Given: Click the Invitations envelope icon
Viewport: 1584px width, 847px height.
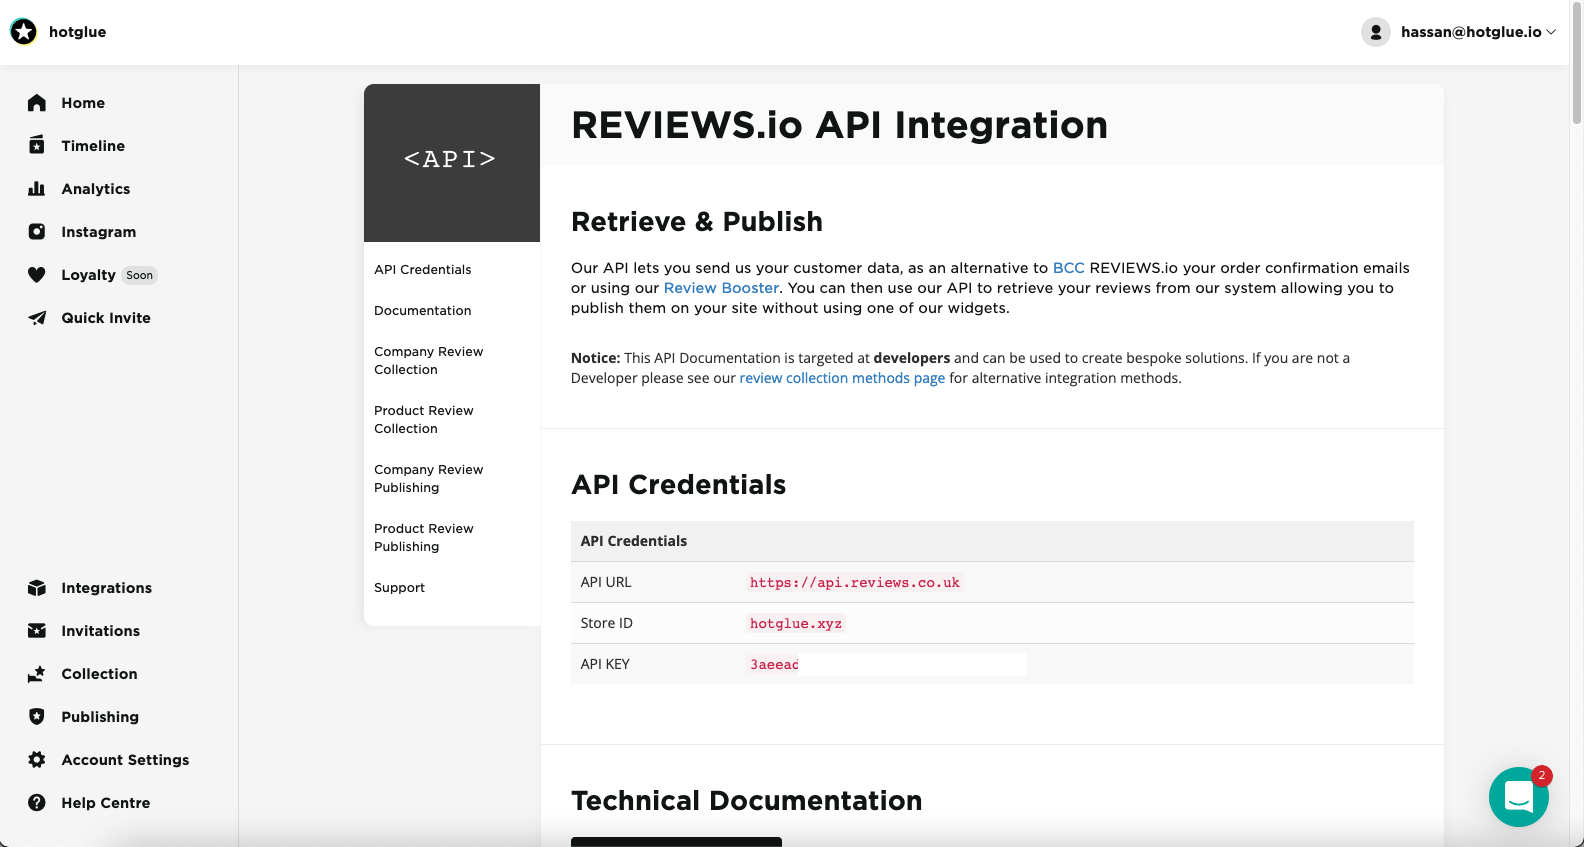Looking at the screenshot, I should point(37,631).
